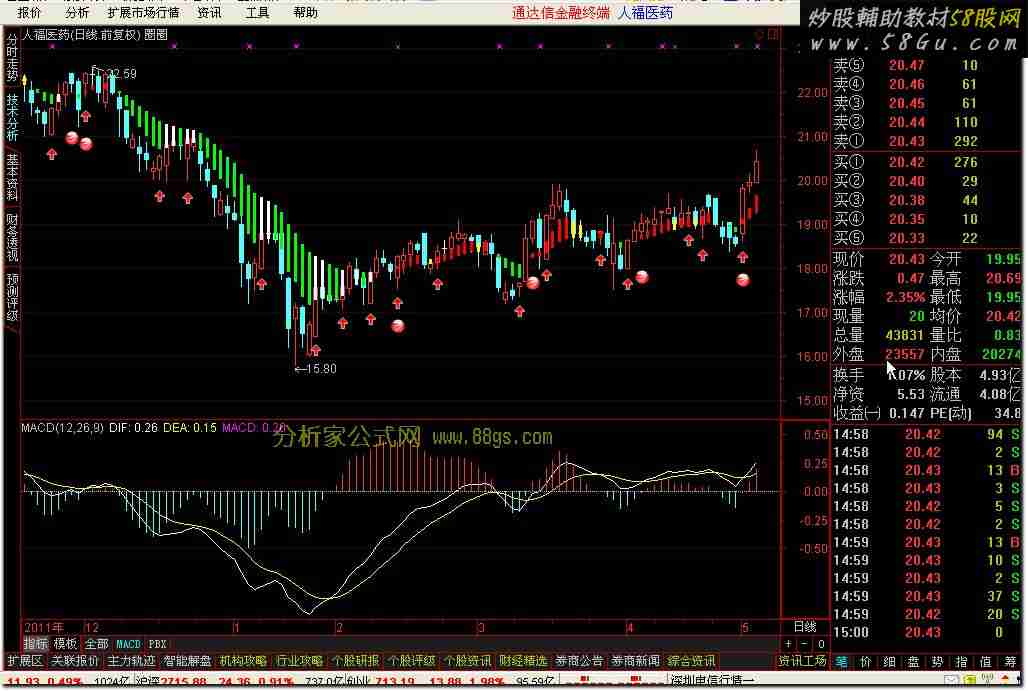Open the 个股研报 bottom tab
The image size is (1028, 691).
click(x=355, y=661)
